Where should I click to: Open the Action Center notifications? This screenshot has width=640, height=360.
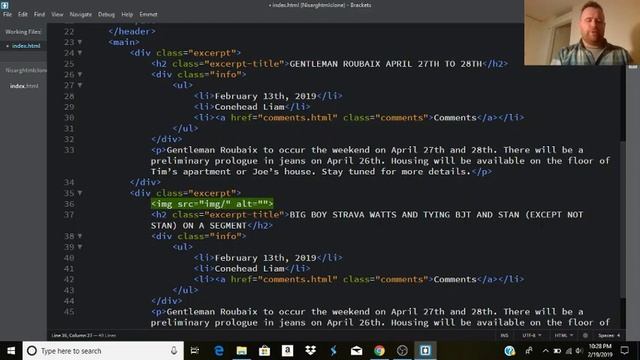(624, 351)
